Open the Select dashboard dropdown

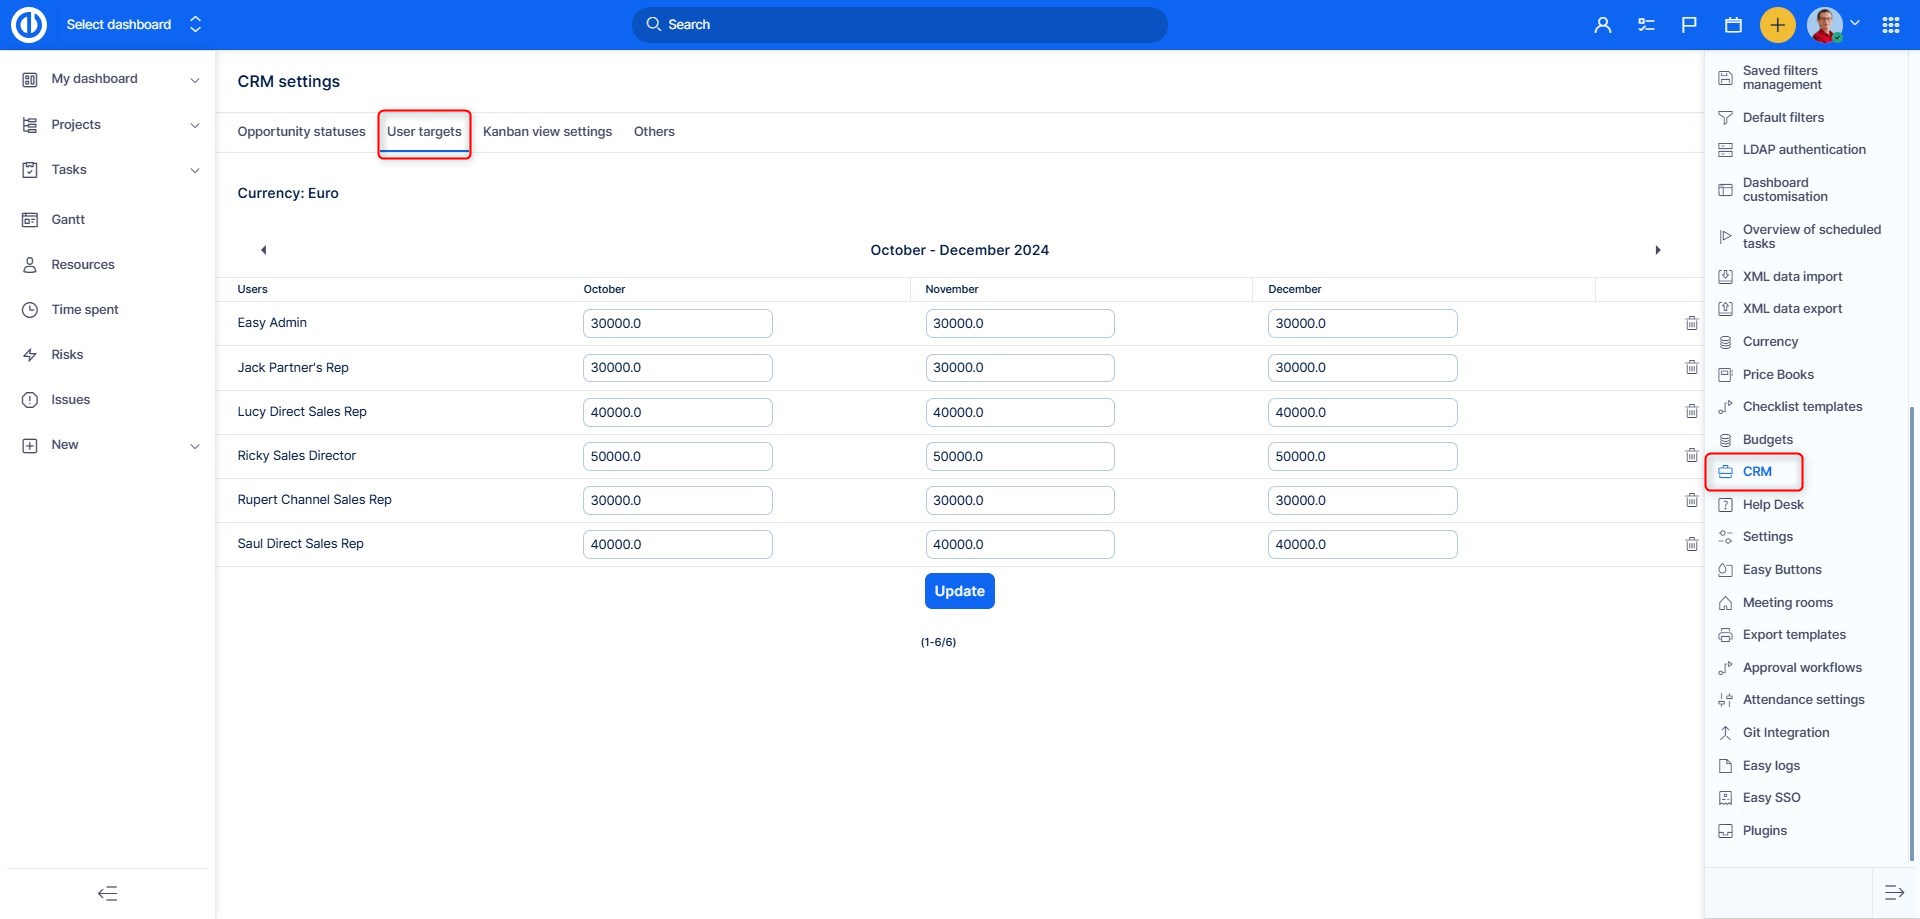pos(133,24)
